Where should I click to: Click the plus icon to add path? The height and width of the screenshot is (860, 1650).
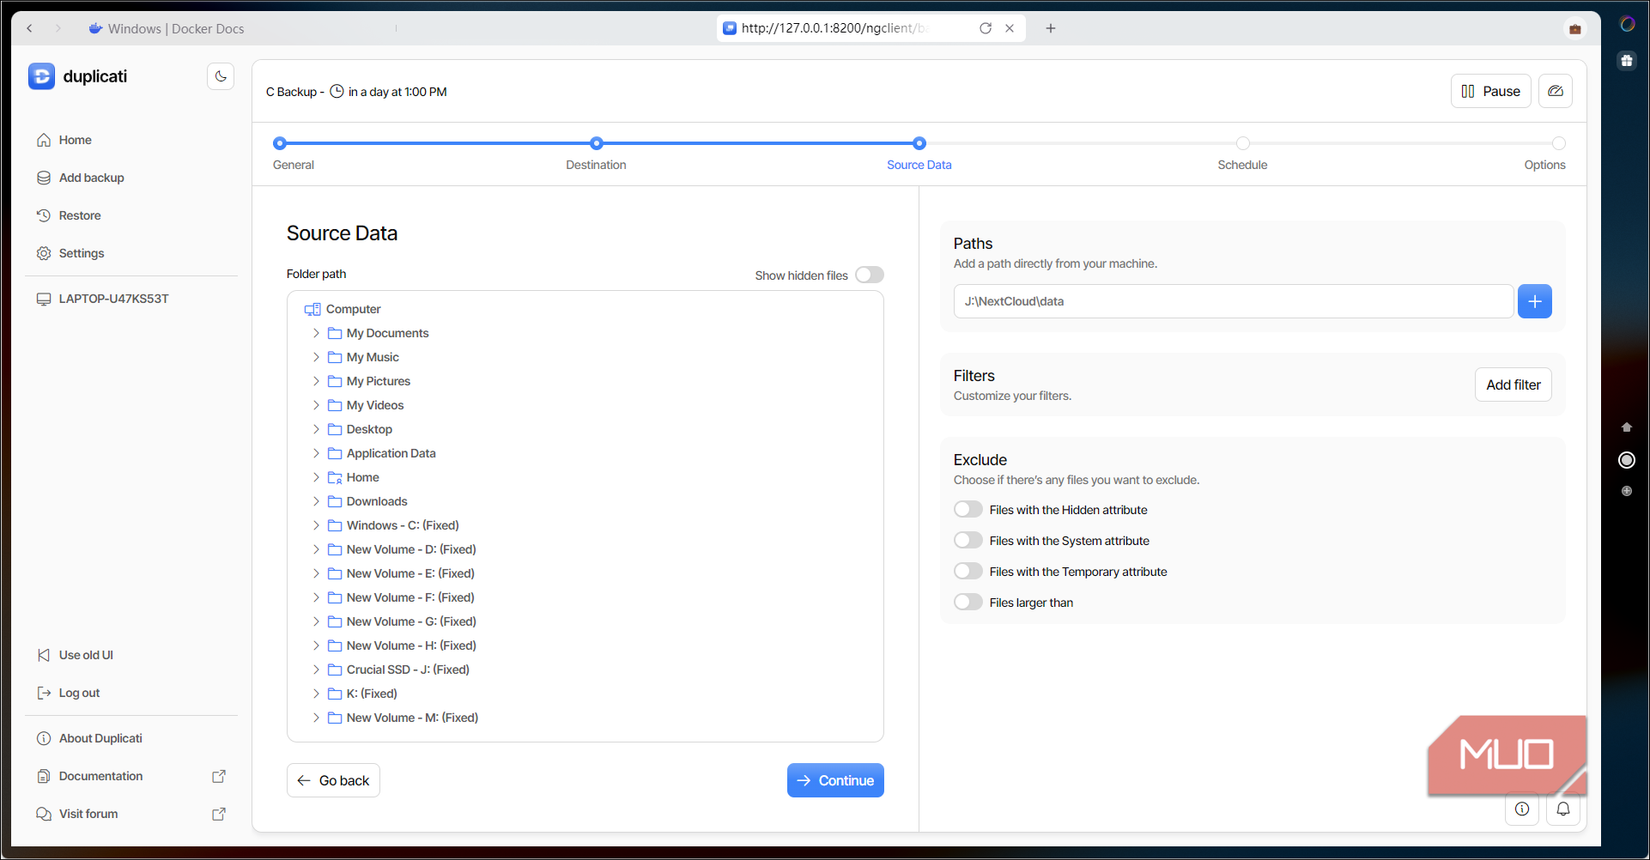(1535, 301)
